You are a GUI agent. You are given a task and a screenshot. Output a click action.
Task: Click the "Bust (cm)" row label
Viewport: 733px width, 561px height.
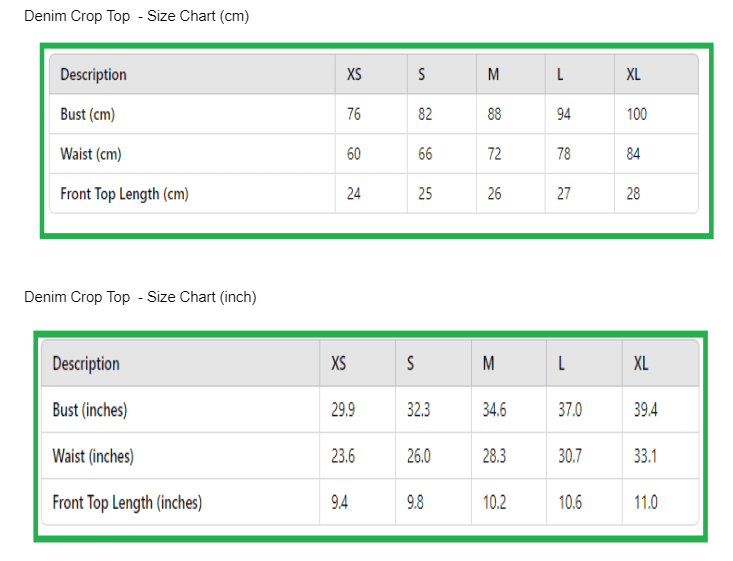pyautogui.click(x=87, y=114)
